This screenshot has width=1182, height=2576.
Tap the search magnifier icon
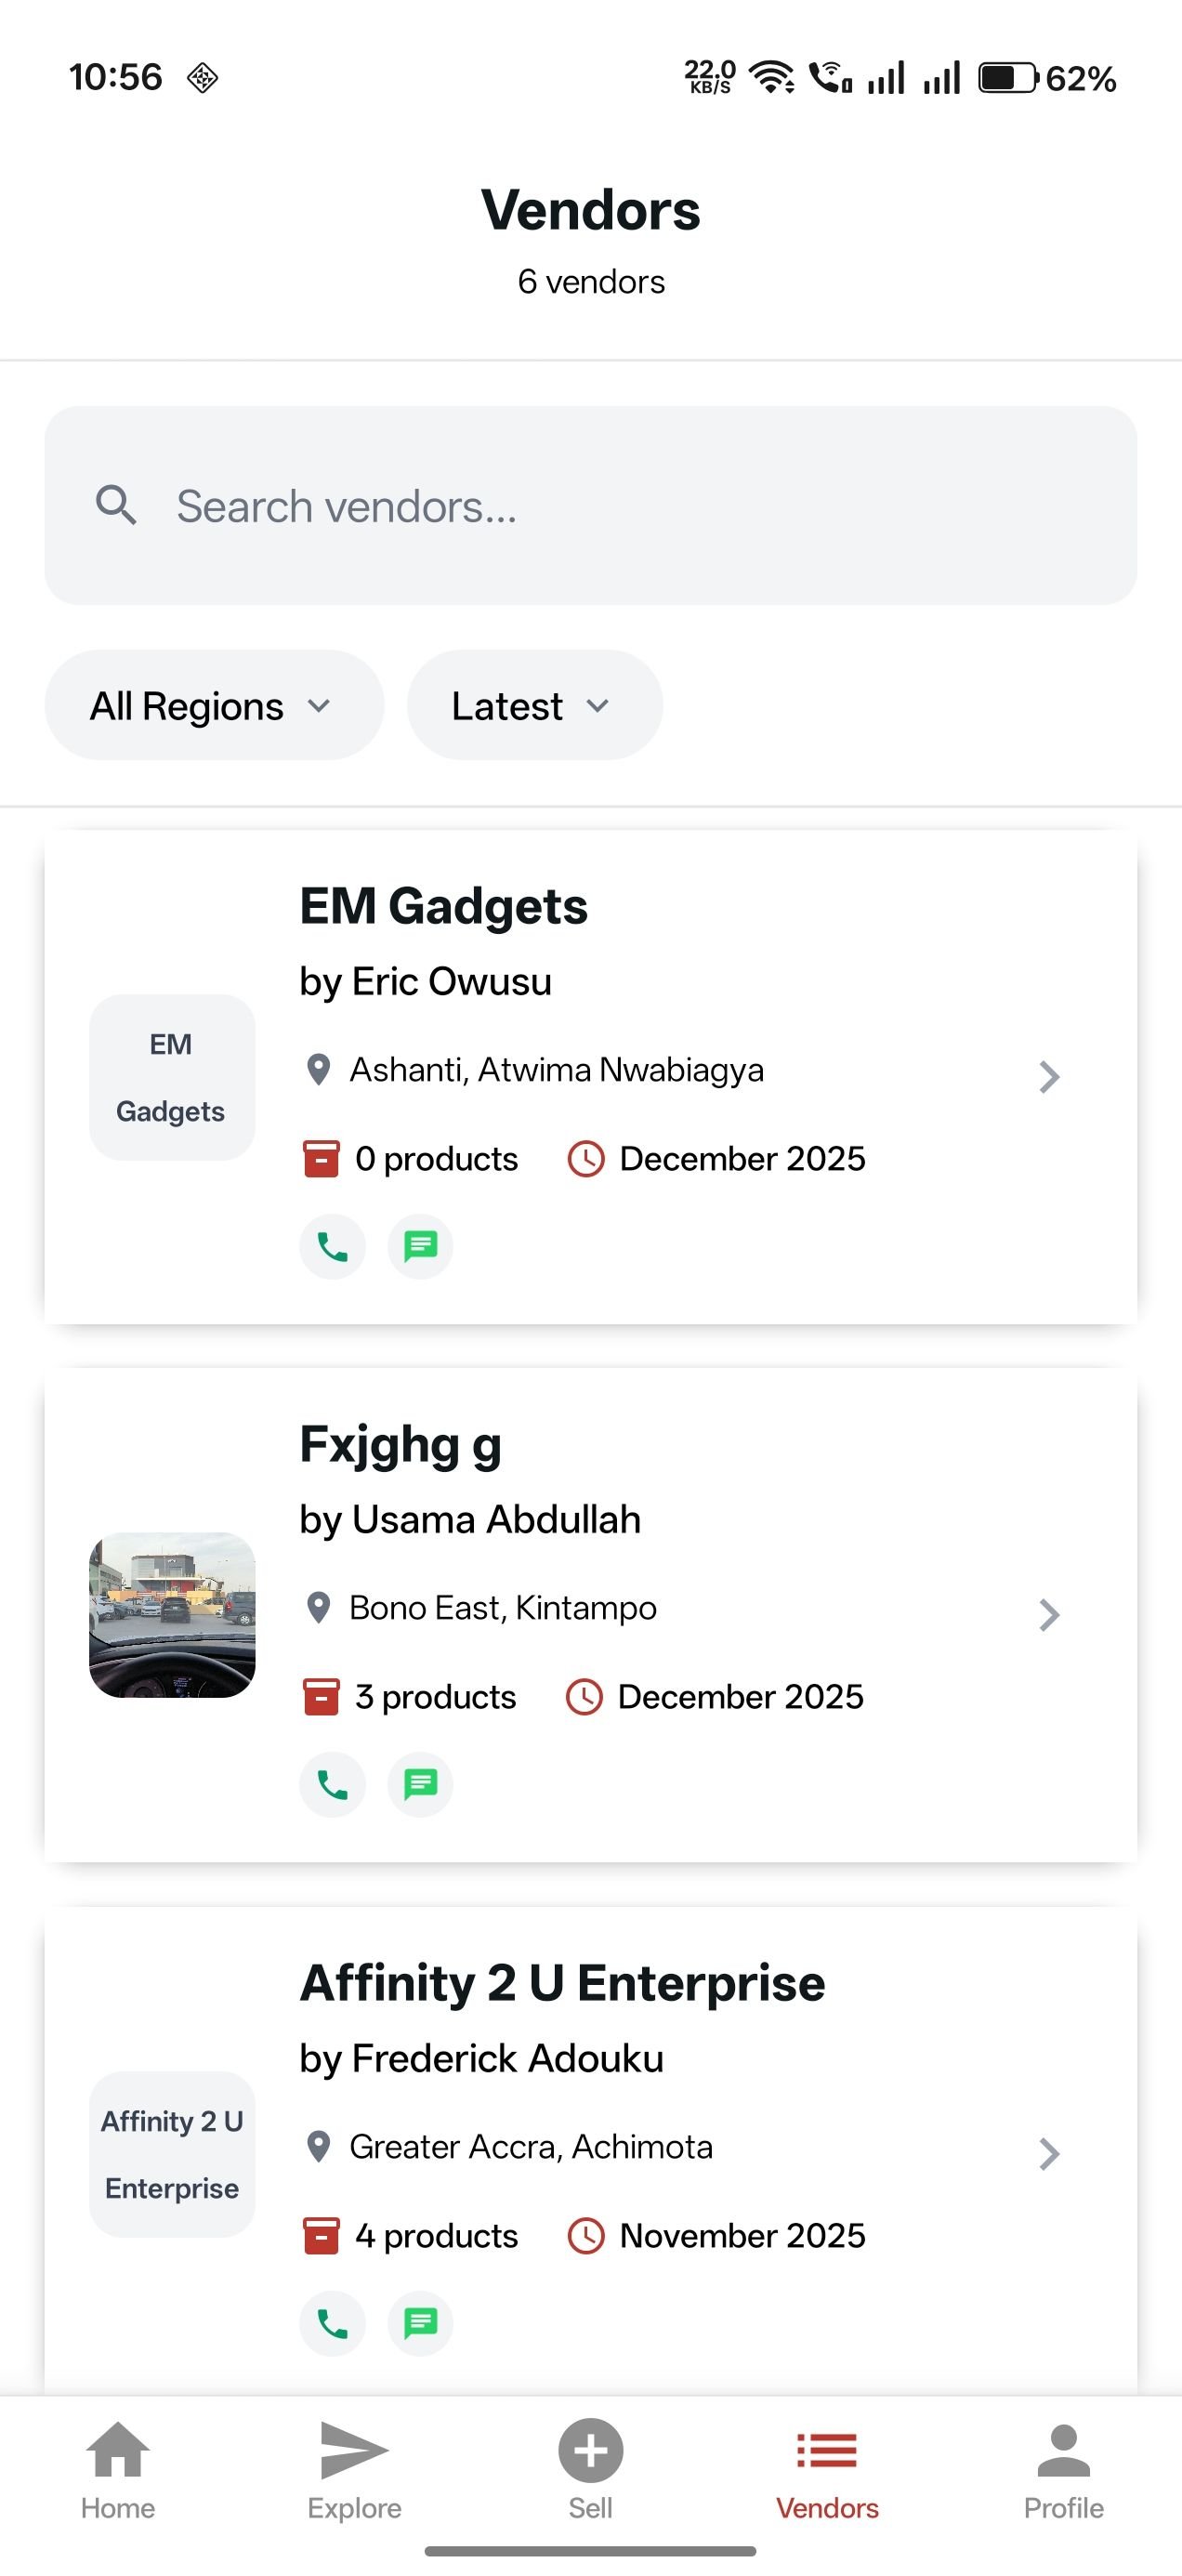tap(116, 506)
